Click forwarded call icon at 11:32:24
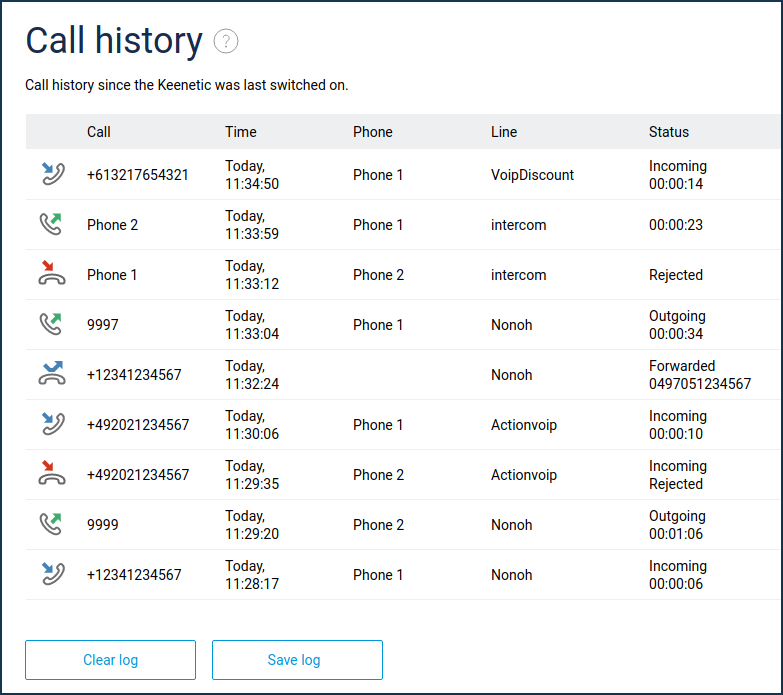This screenshot has height=695, width=783. pyautogui.click(x=52, y=374)
